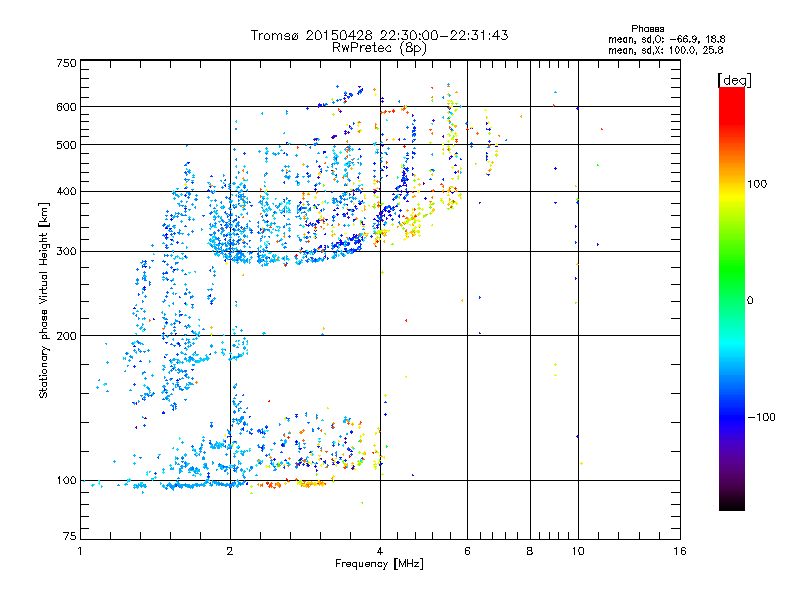Click the 'Stationary phase Virtual Height [km]' axis title

click(44, 300)
